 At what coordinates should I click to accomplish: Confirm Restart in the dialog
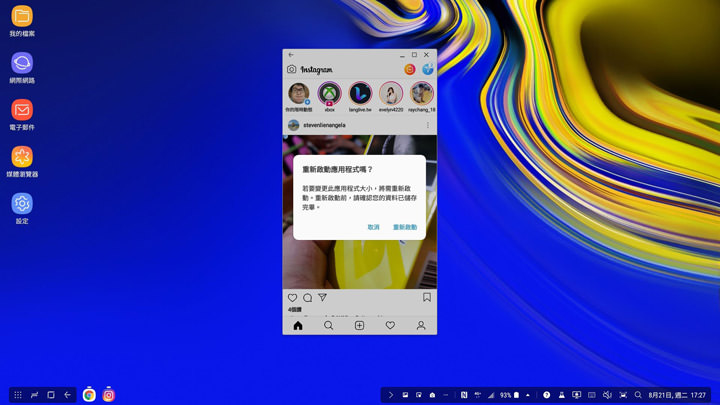point(405,227)
